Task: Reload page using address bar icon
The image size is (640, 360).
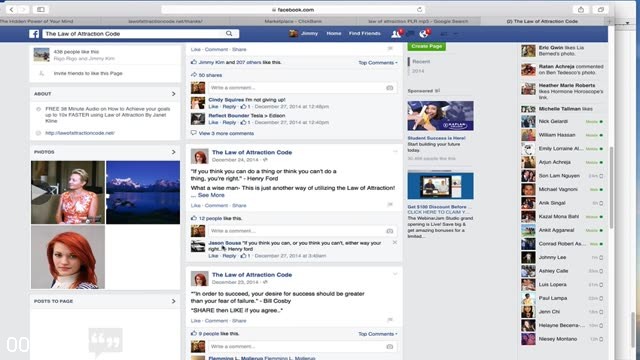Action: (x=419, y=9)
